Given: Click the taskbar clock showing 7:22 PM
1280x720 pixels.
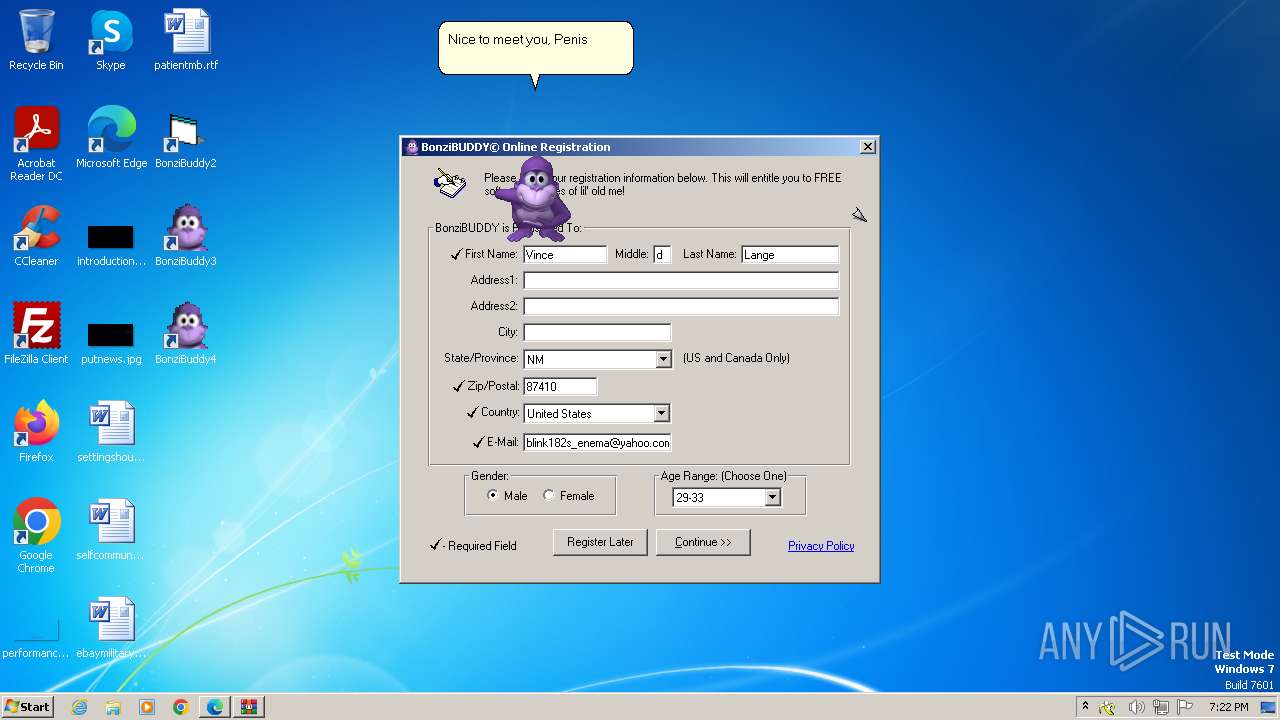Looking at the screenshot, I should [x=1228, y=707].
